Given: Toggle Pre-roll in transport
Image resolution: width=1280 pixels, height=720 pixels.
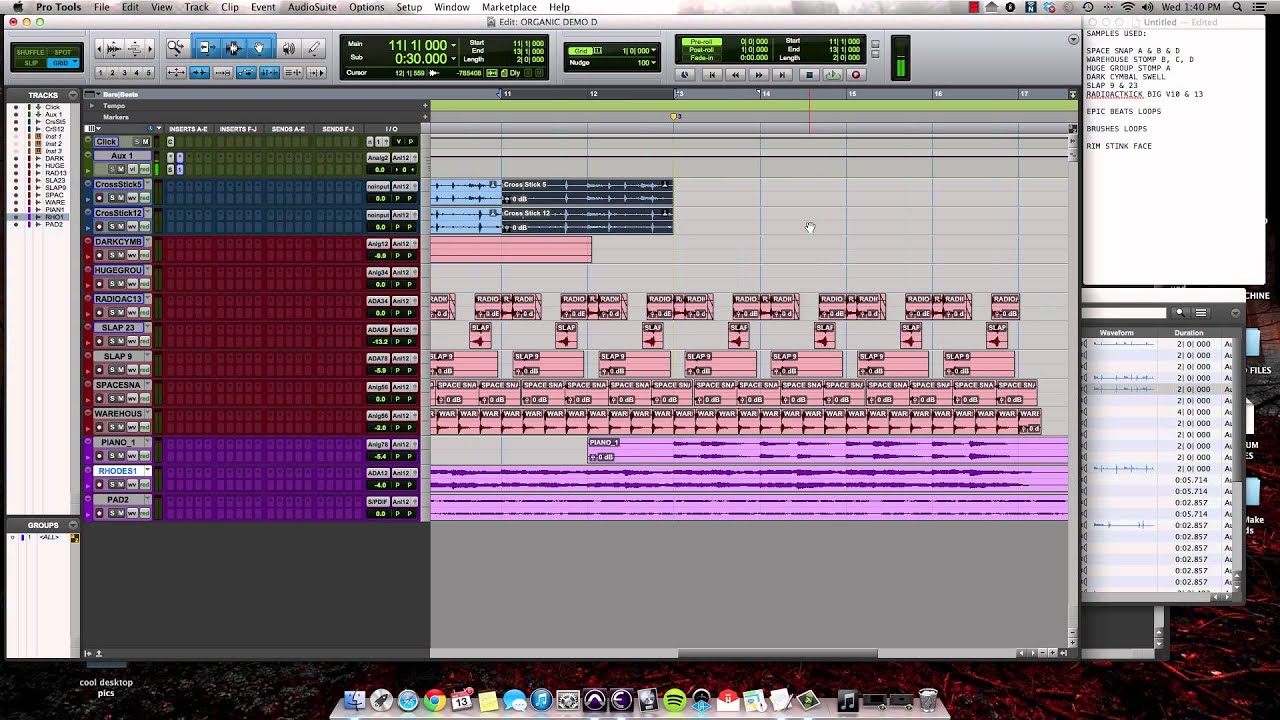Looking at the screenshot, I should (x=700, y=42).
